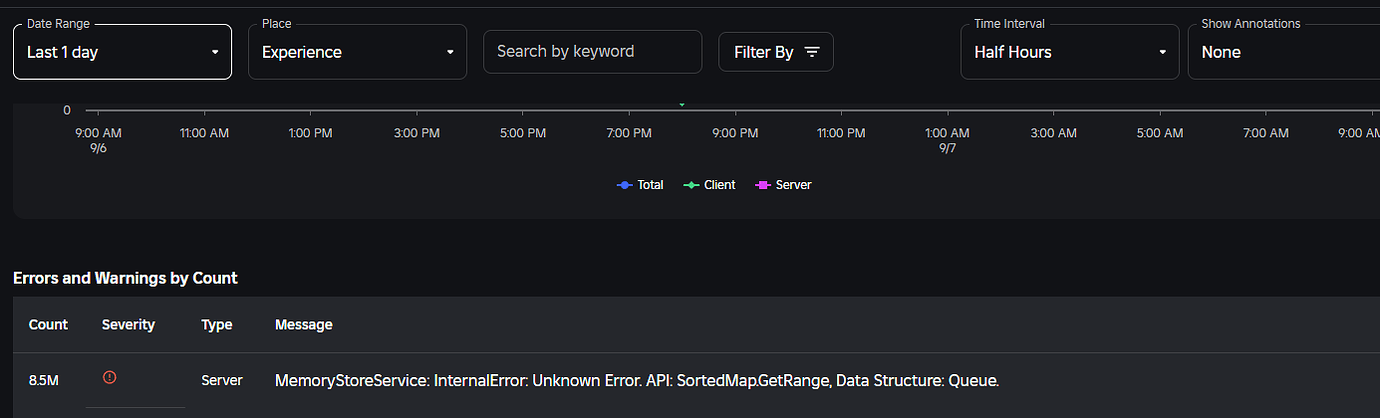Click the Search by keyword field
This screenshot has height=418, width=1380.
click(x=592, y=52)
